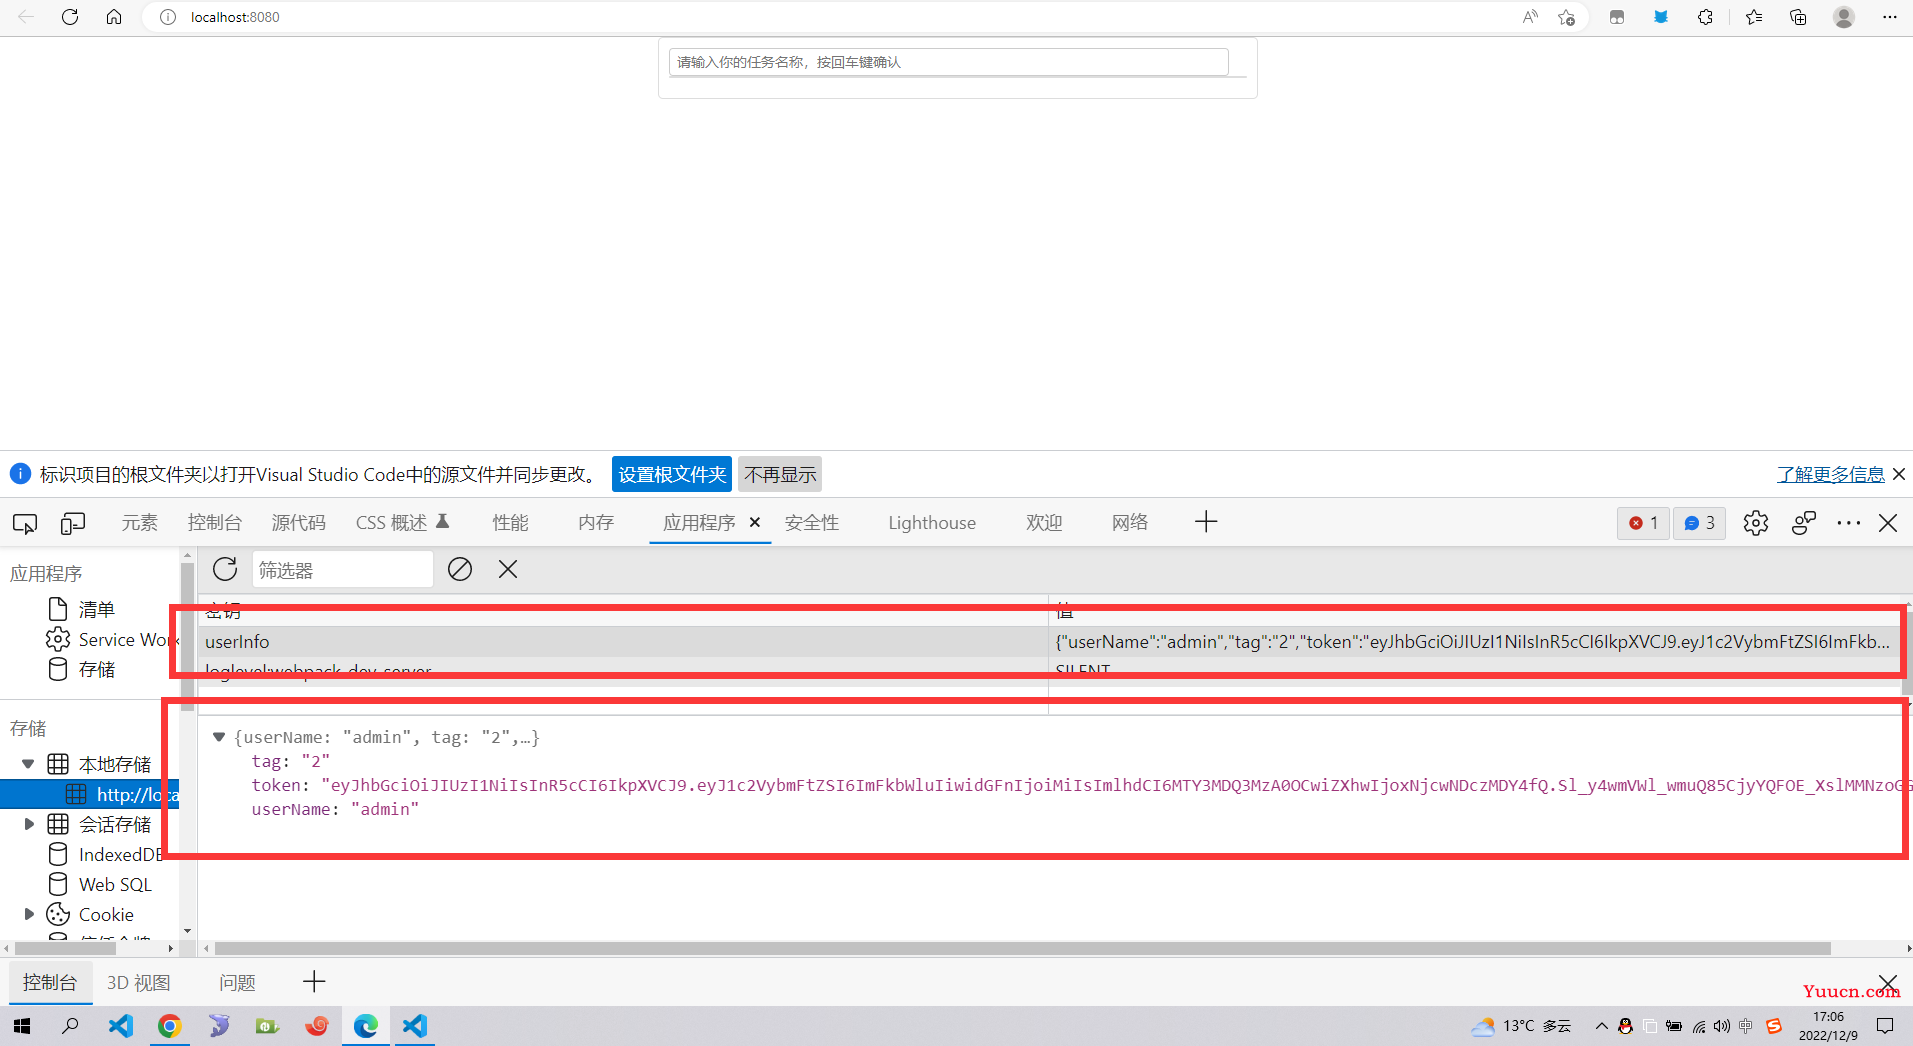Open DevTools feedback icon
The image size is (1913, 1046).
1804,523
